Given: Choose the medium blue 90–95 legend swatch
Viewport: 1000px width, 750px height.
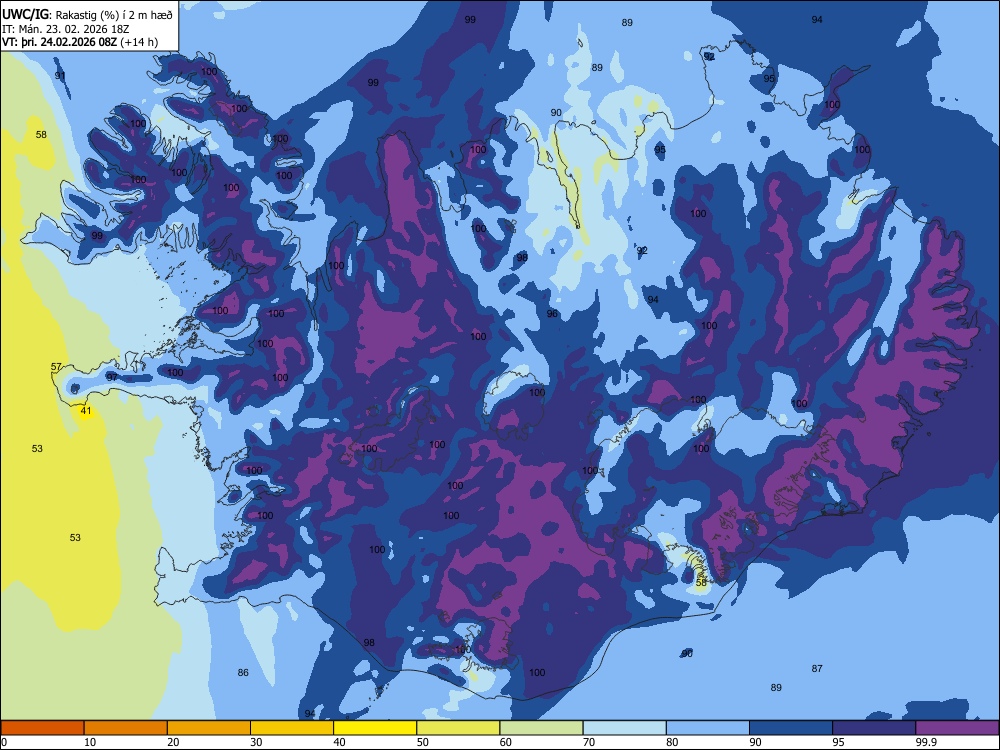Looking at the screenshot, I should coord(791,728).
